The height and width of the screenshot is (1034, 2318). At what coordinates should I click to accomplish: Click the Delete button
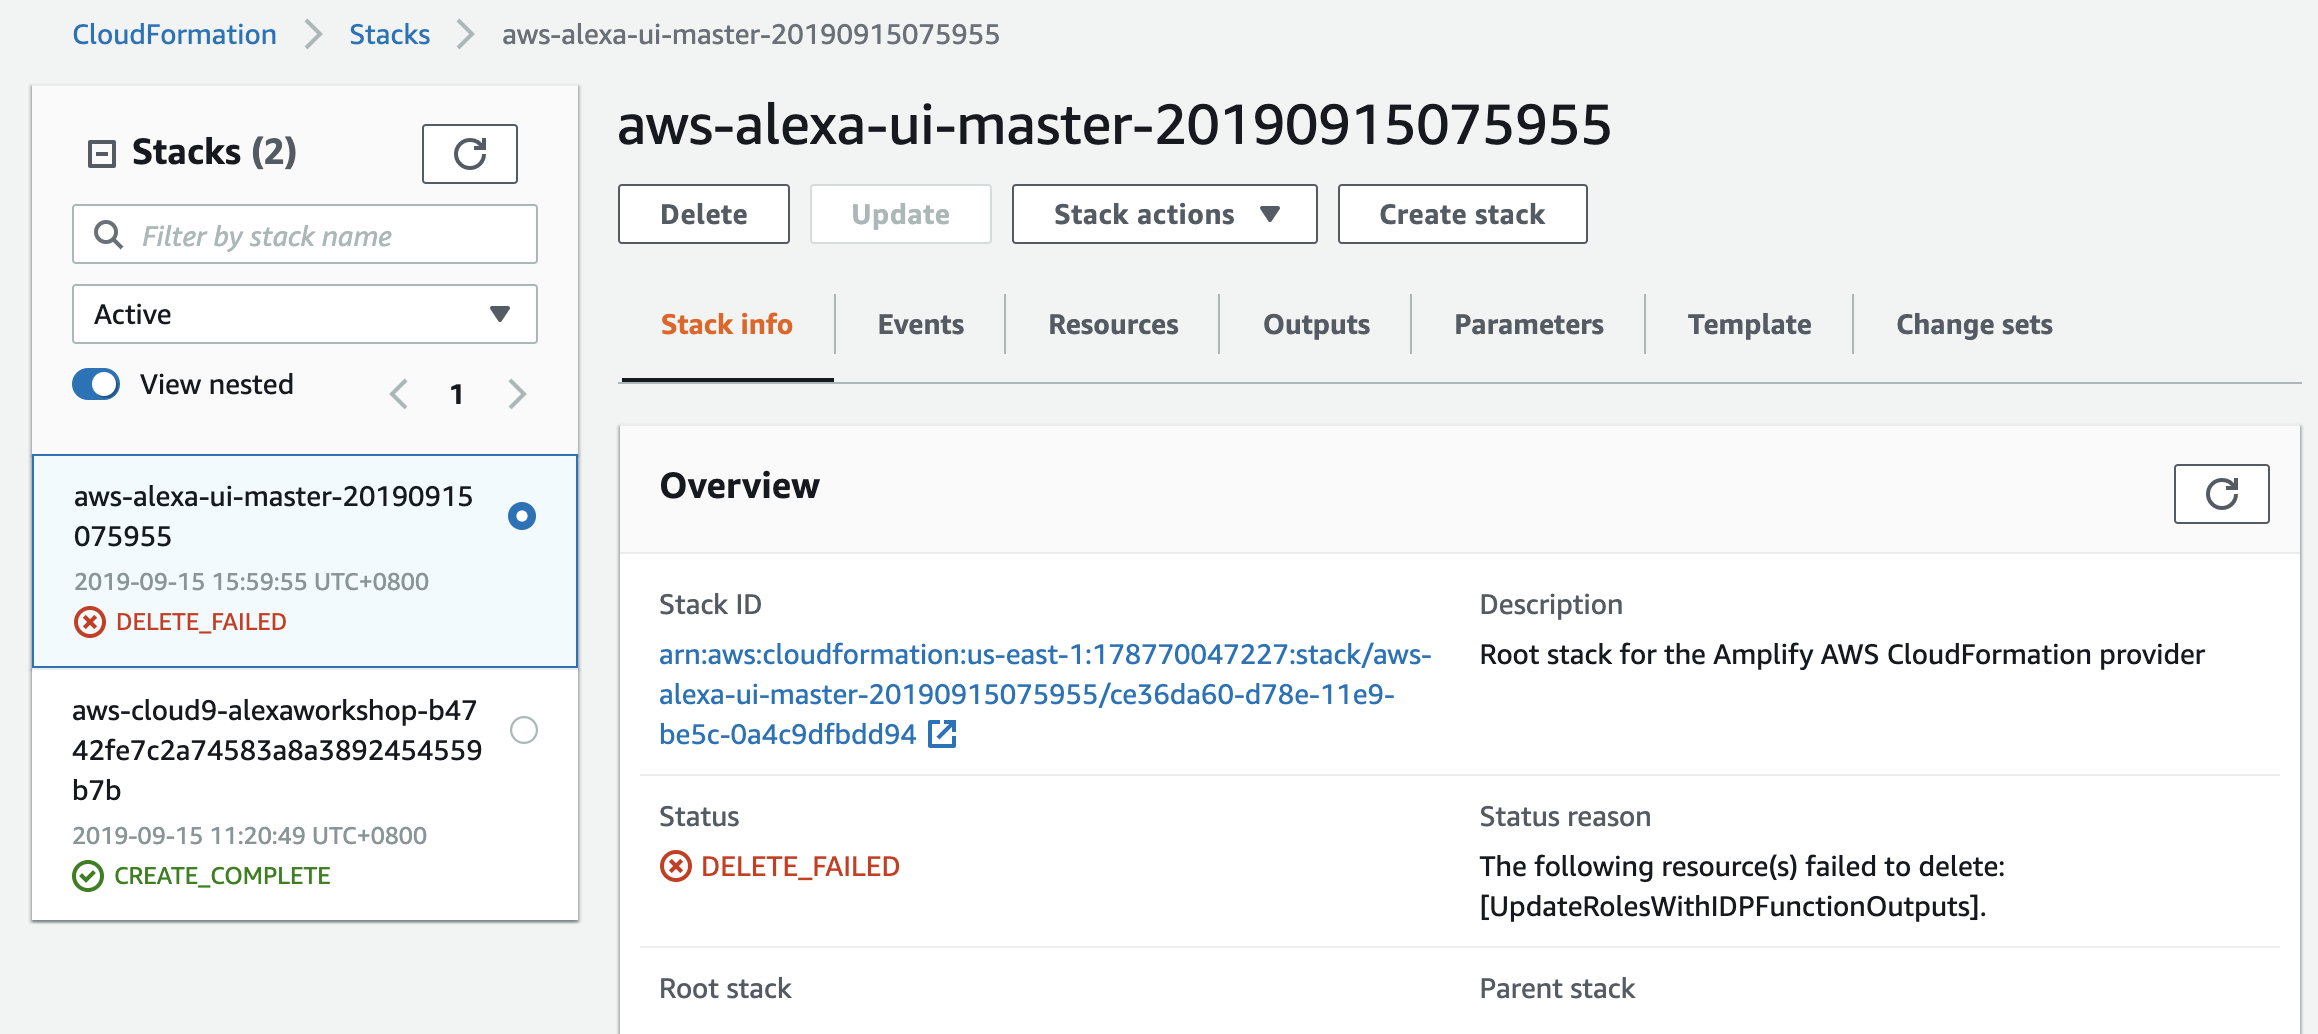tap(704, 214)
